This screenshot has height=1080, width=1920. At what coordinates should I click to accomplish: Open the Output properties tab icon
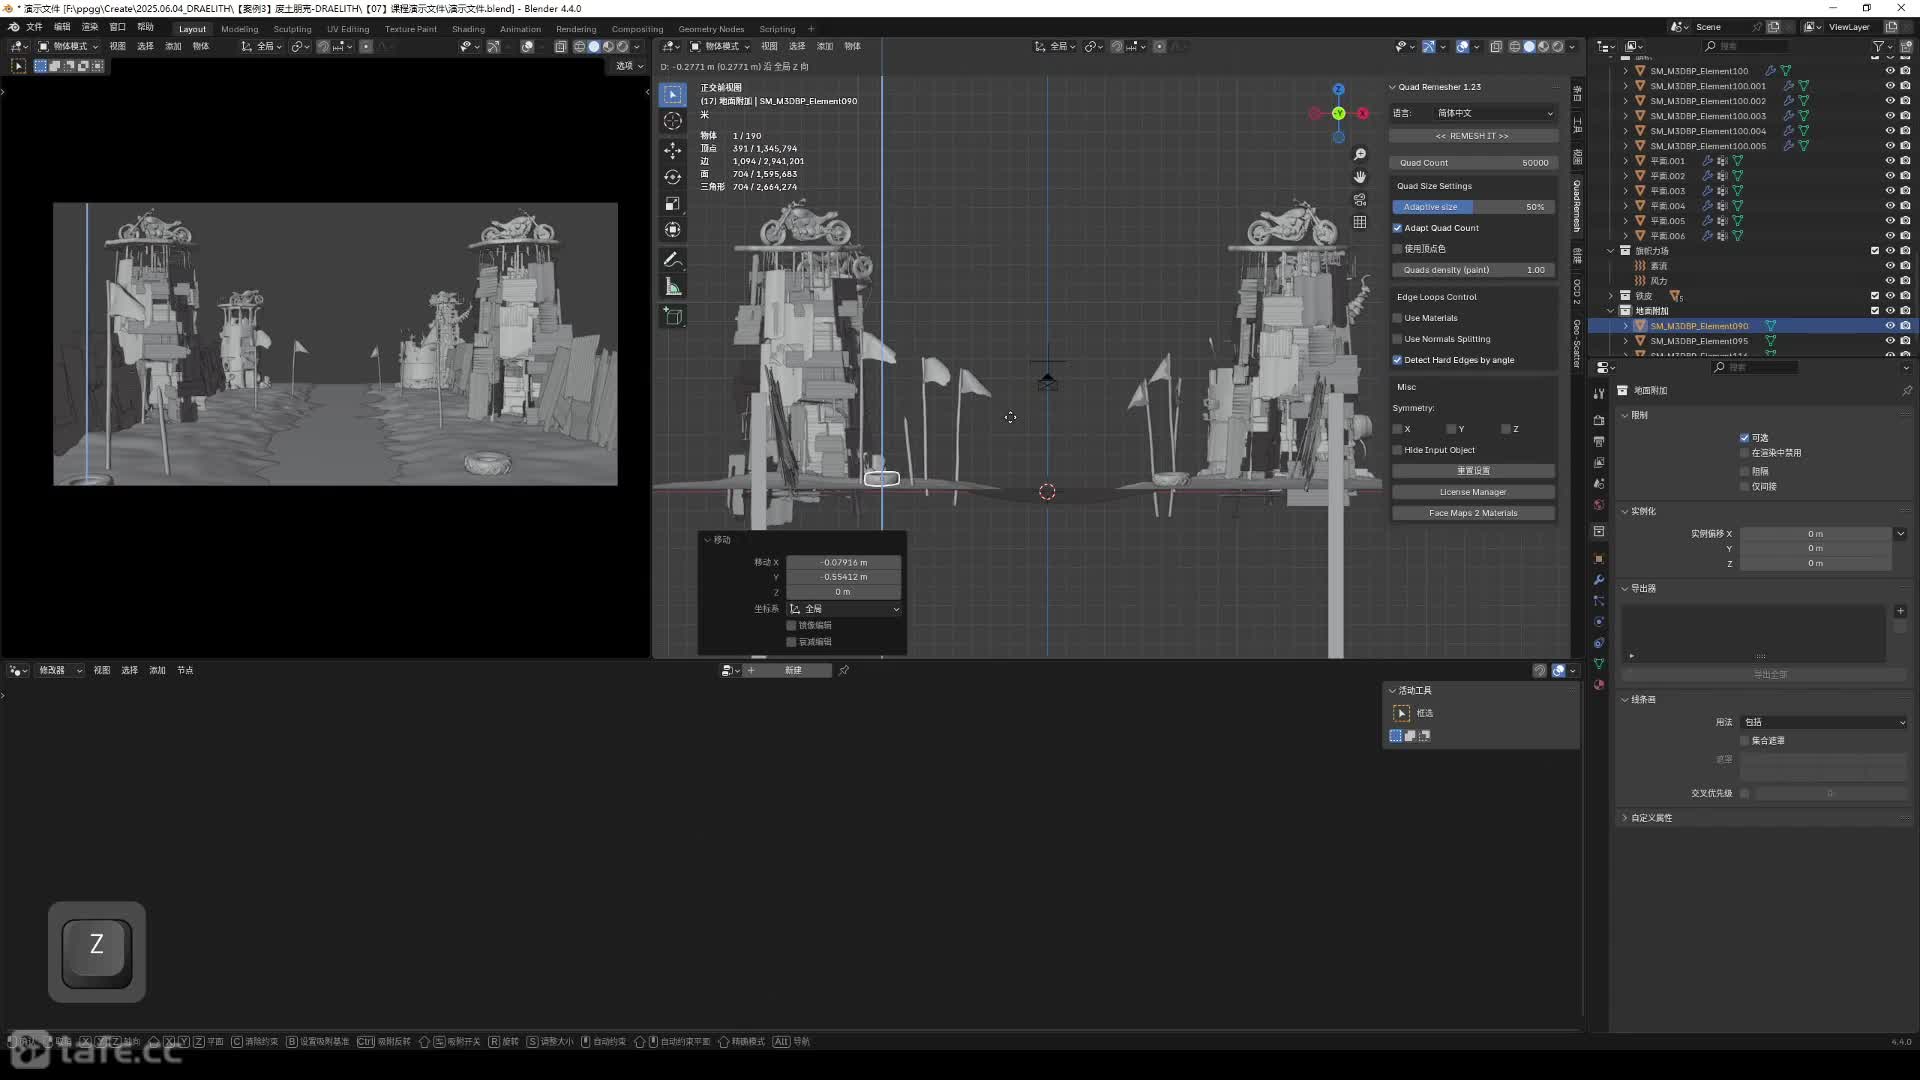[x=1599, y=441]
